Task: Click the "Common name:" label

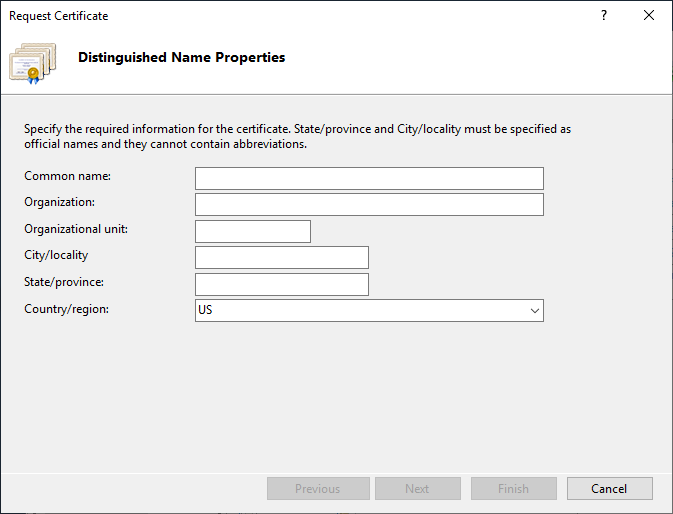Action: 67,176
